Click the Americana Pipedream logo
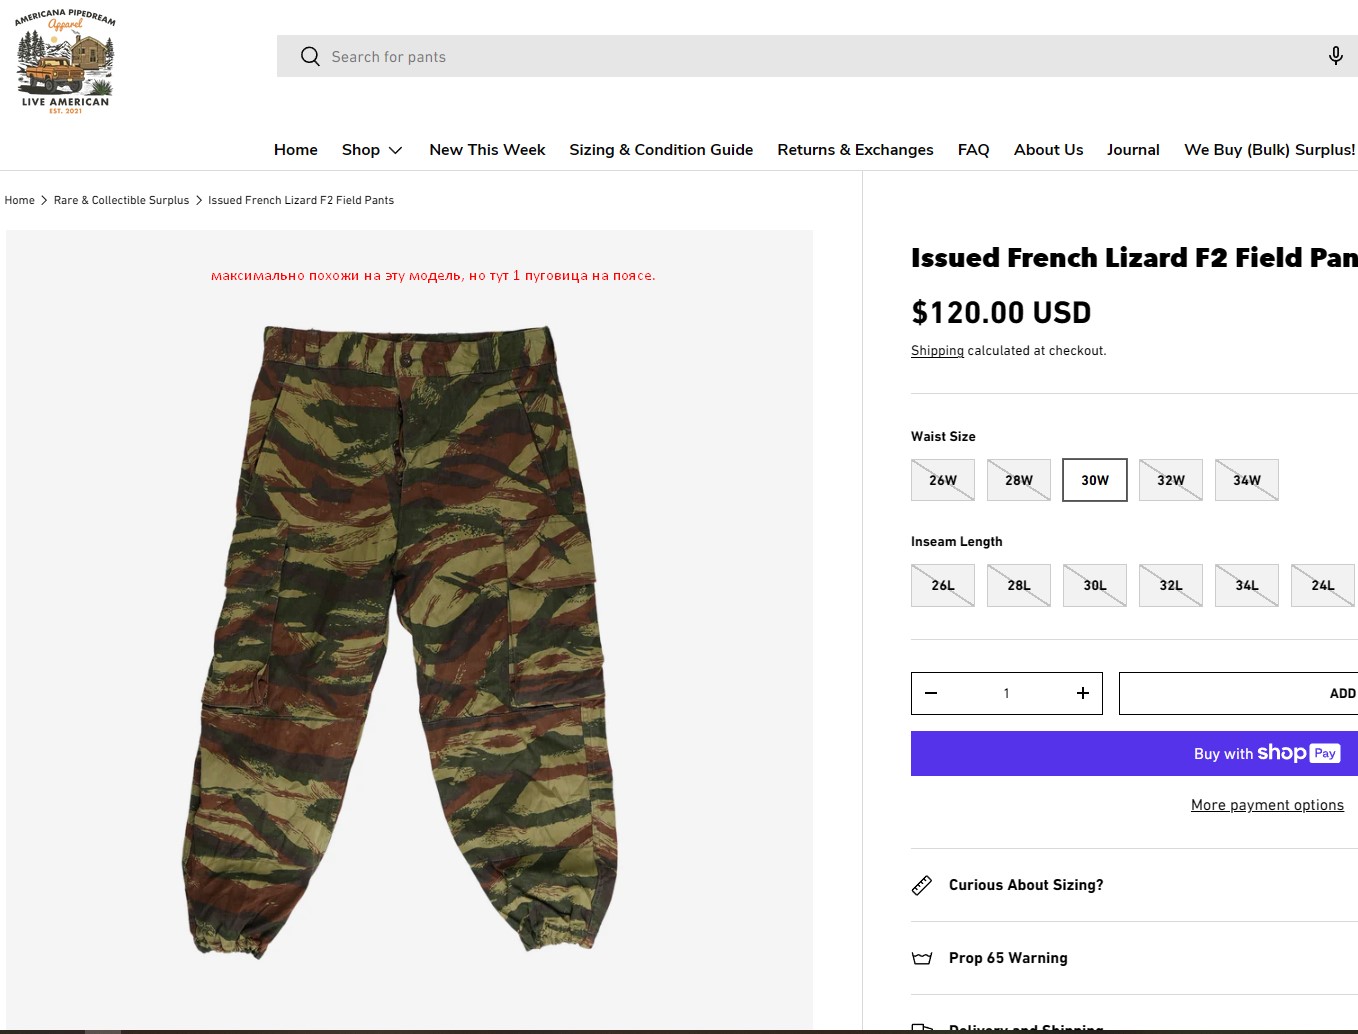The height and width of the screenshot is (1034, 1358). click(x=65, y=62)
